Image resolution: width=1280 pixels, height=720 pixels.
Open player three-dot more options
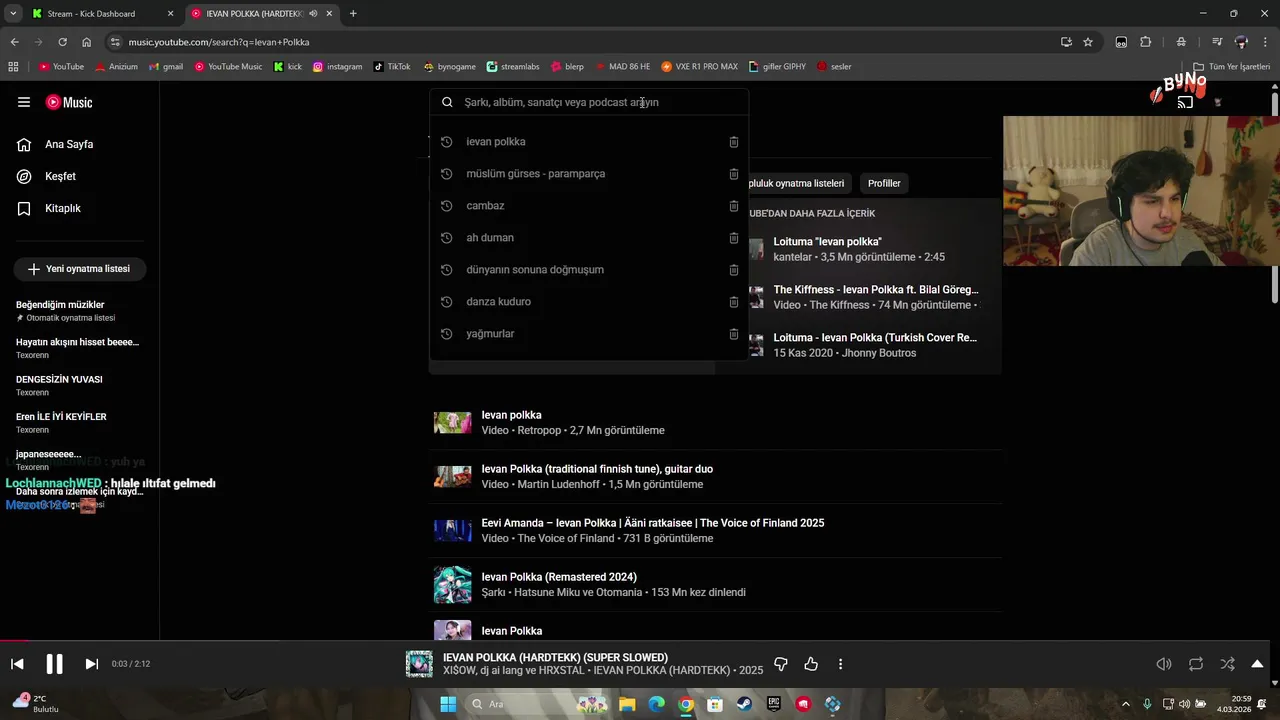tap(840, 664)
